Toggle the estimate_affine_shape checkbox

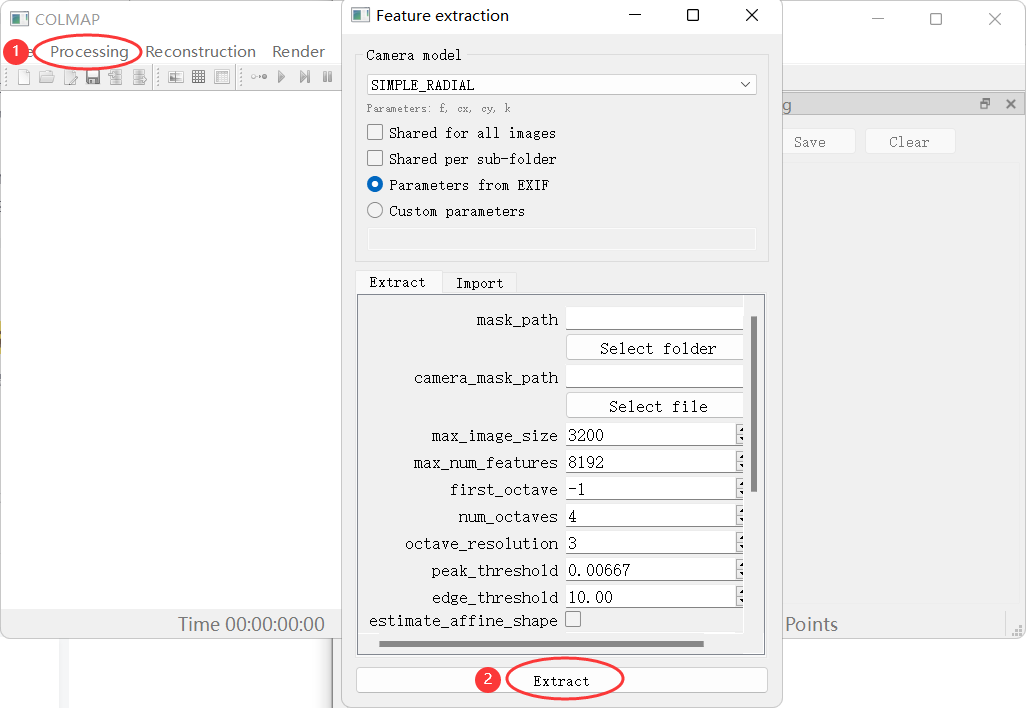(573, 620)
